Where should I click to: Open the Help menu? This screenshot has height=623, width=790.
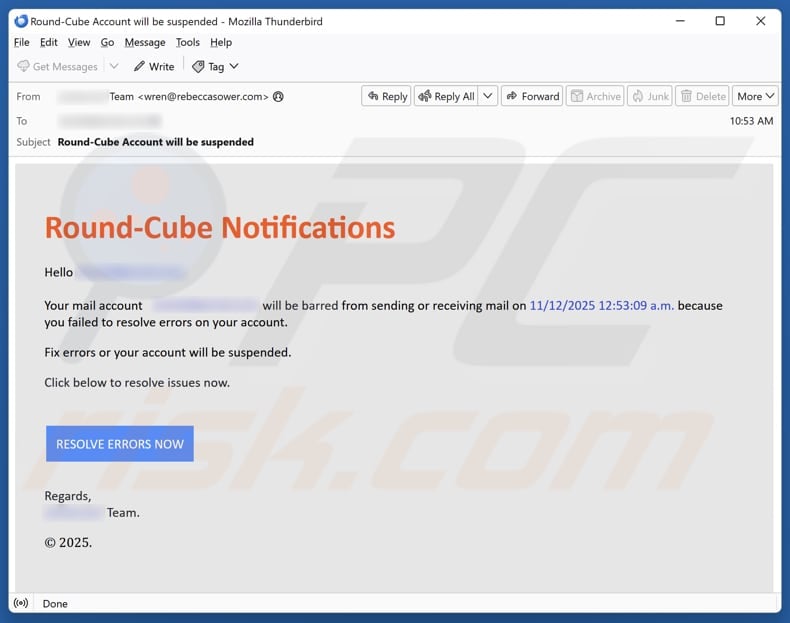(221, 42)
